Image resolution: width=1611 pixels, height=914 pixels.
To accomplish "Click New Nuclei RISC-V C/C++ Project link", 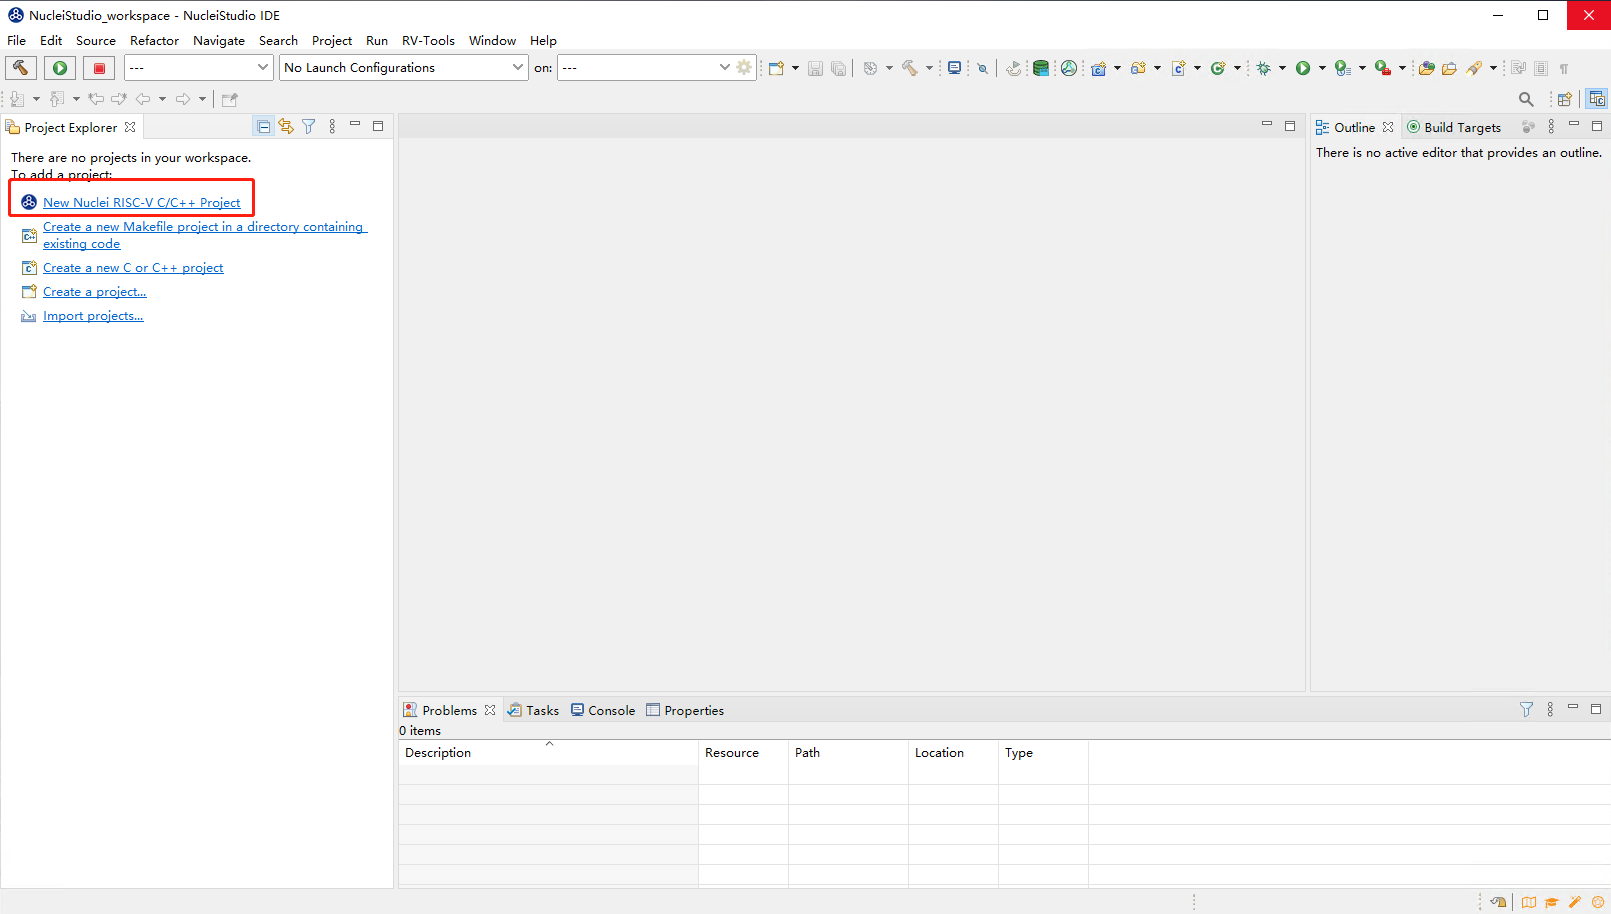I will click(x=141, y=202).
